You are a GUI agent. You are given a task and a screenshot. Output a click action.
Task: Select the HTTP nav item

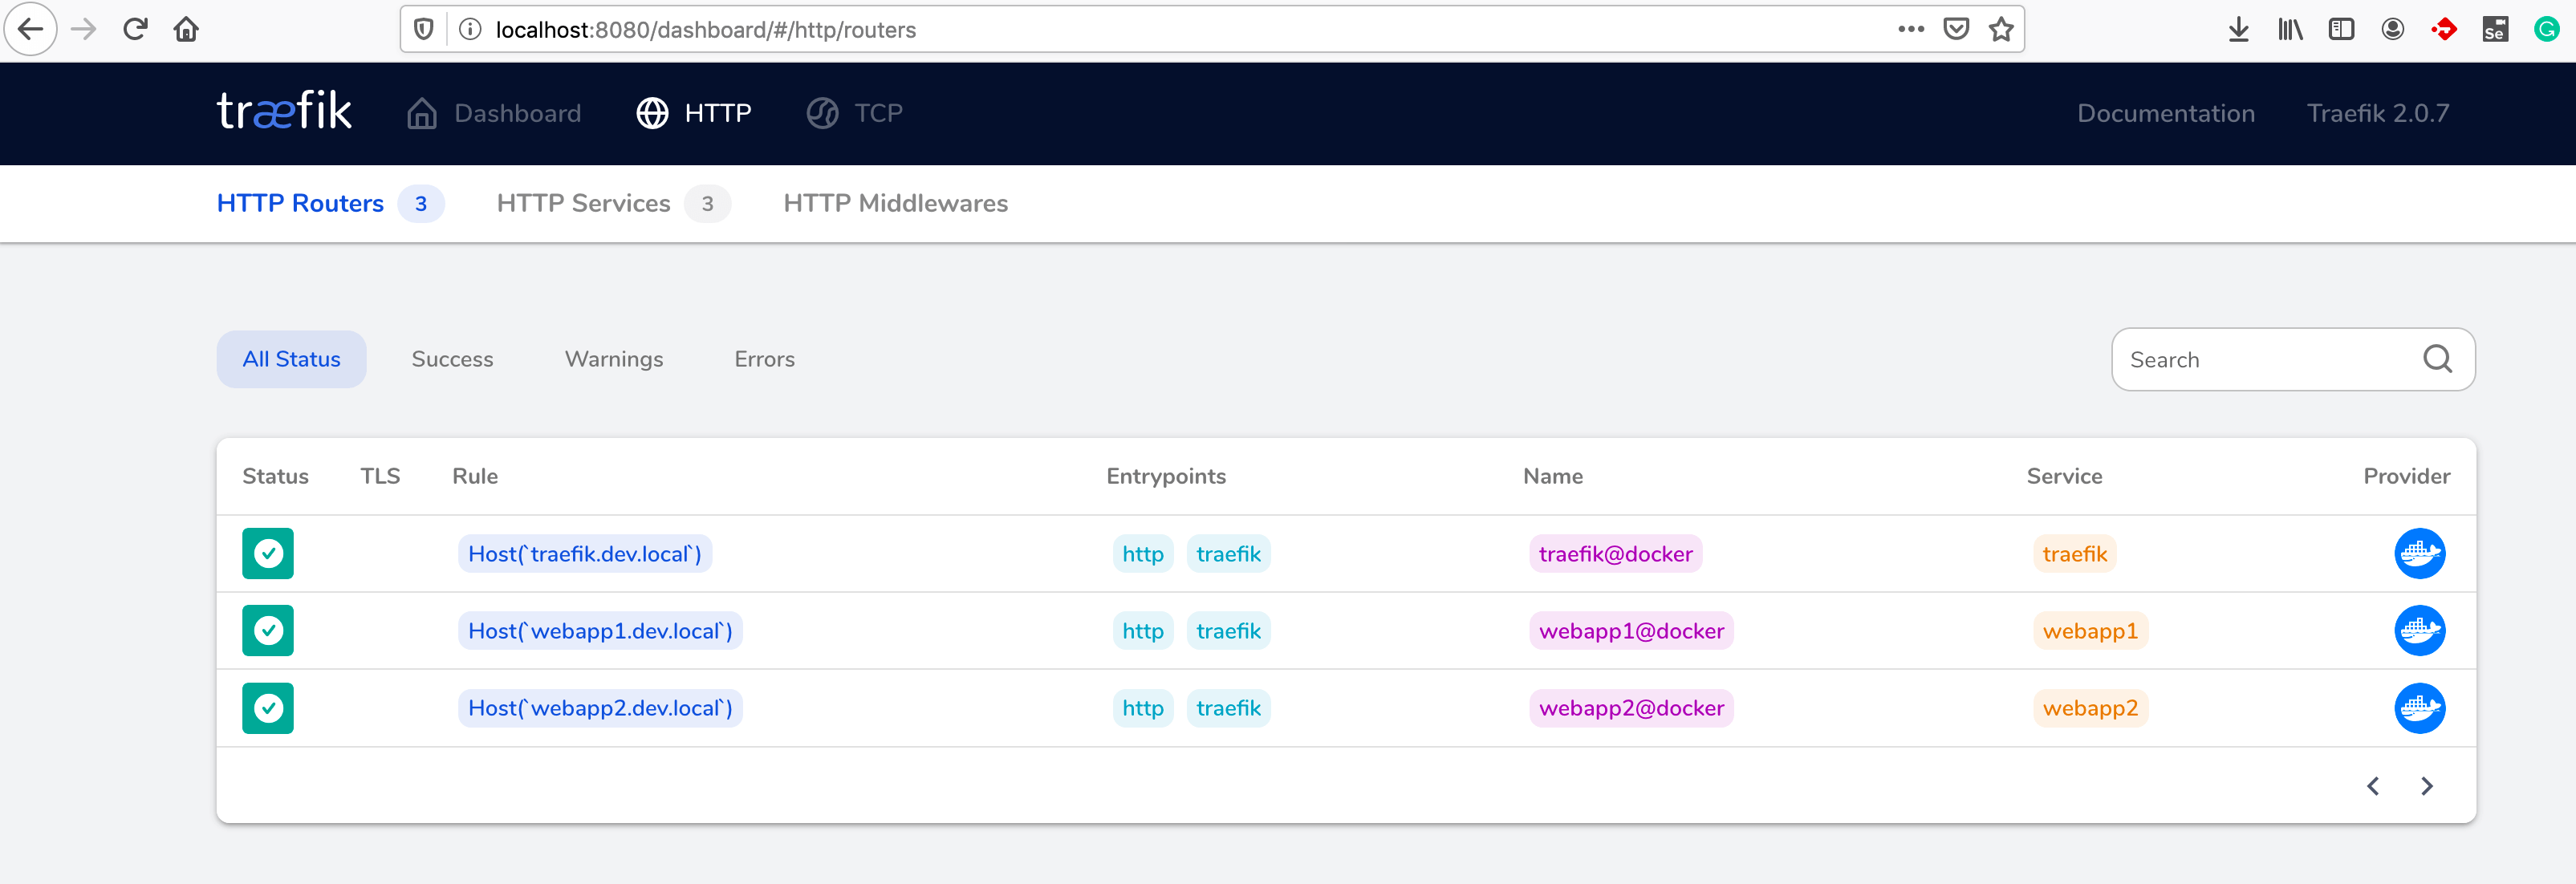pos(694,113)
